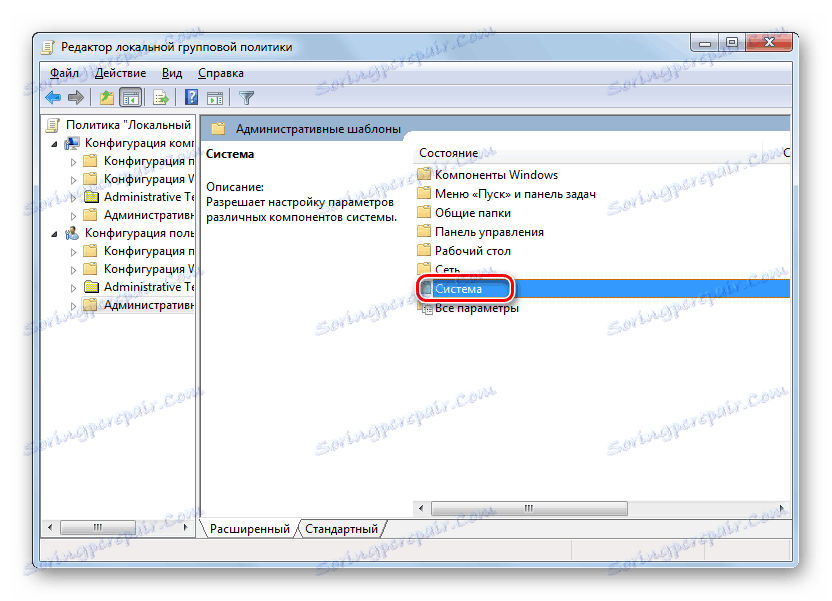The image size is (832, 601).
Task: Click the folder icon beside Меню «Пуск» и панель задач
Action: 424,193
